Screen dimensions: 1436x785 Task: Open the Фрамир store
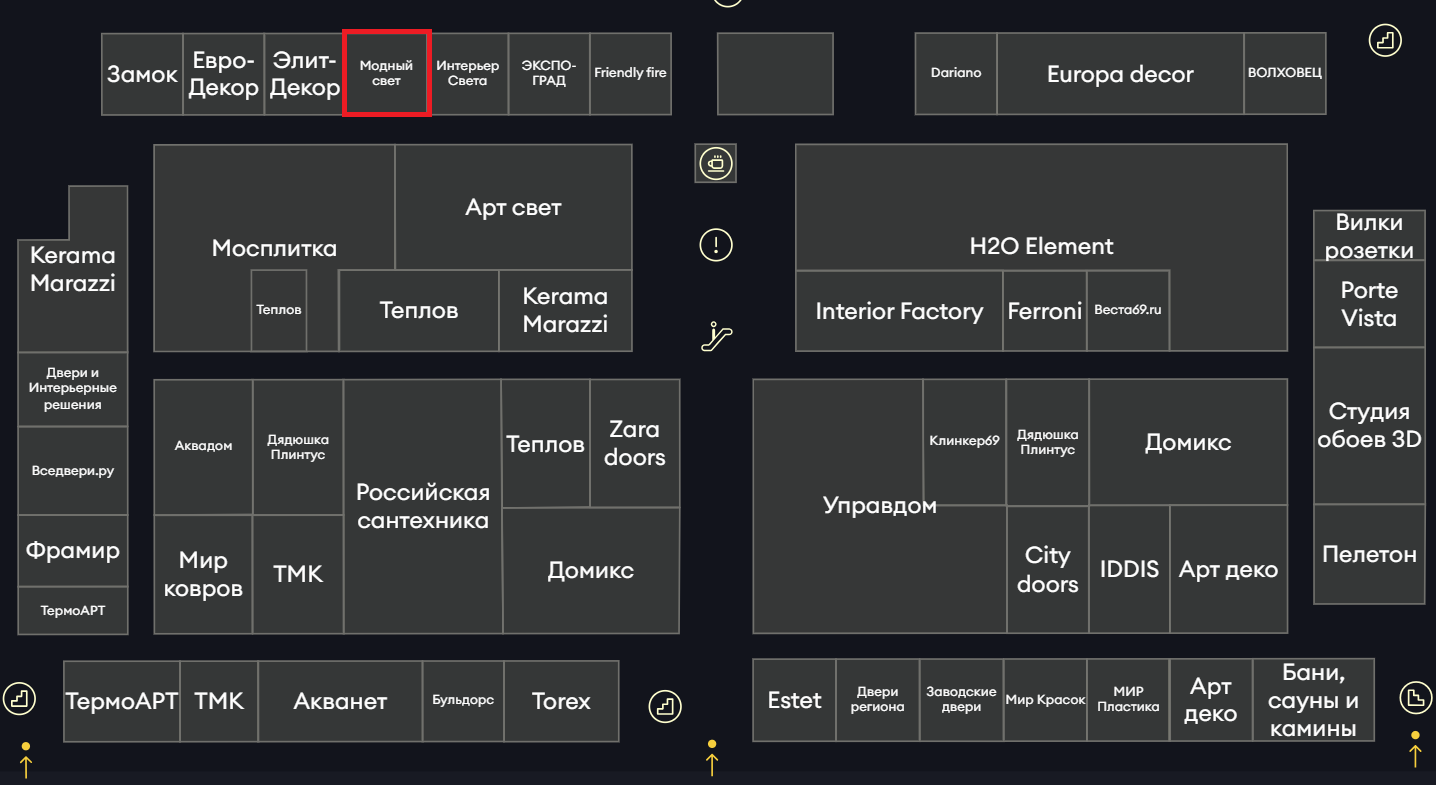73,551
